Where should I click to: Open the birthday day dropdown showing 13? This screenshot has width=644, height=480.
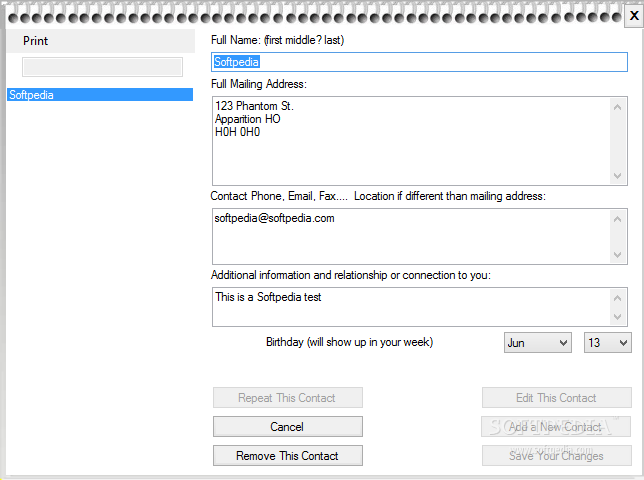pyautogui.click(x=607, y=342)
